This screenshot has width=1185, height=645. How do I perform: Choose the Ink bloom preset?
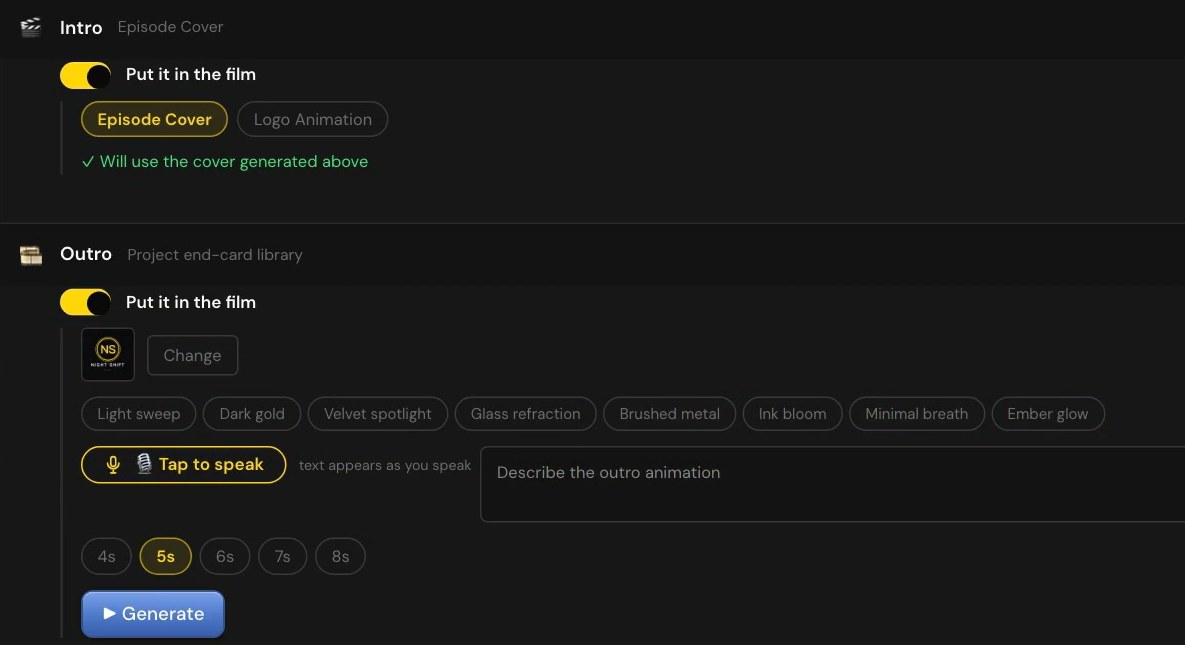coord(793,414)
